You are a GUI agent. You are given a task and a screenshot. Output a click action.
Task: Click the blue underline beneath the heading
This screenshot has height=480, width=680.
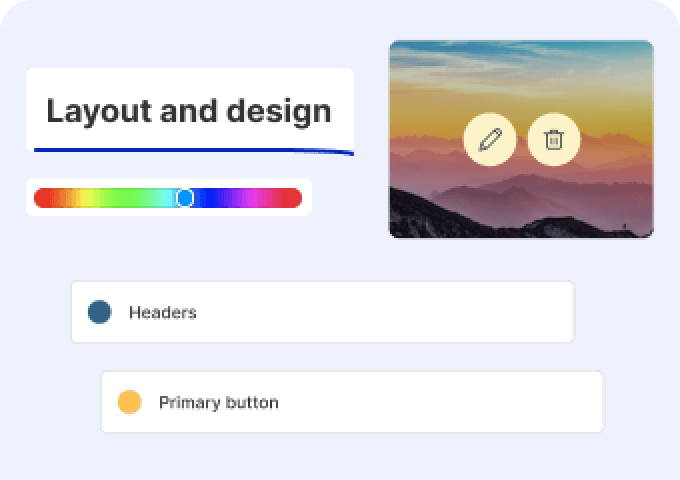(x=194, y=150)
